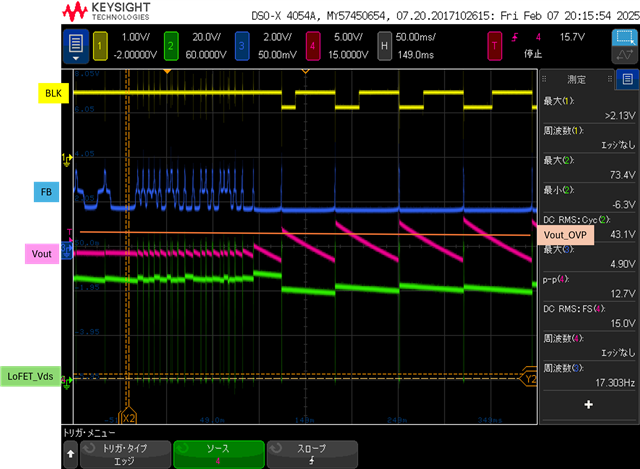Image resolution: width=640 pixels, height=469 pixels.
Task: Click the channel 2 ground level marker
Action: tap(67, 382)
